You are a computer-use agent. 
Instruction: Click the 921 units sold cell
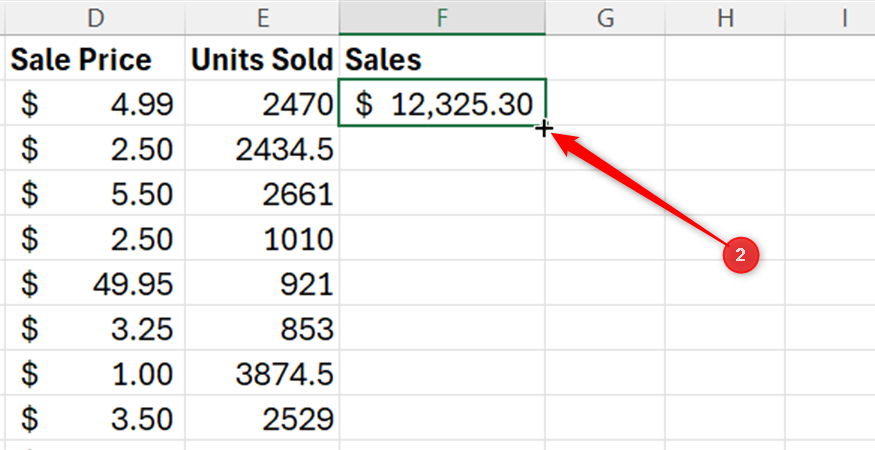pyautogui.click(x=262, y=283)
